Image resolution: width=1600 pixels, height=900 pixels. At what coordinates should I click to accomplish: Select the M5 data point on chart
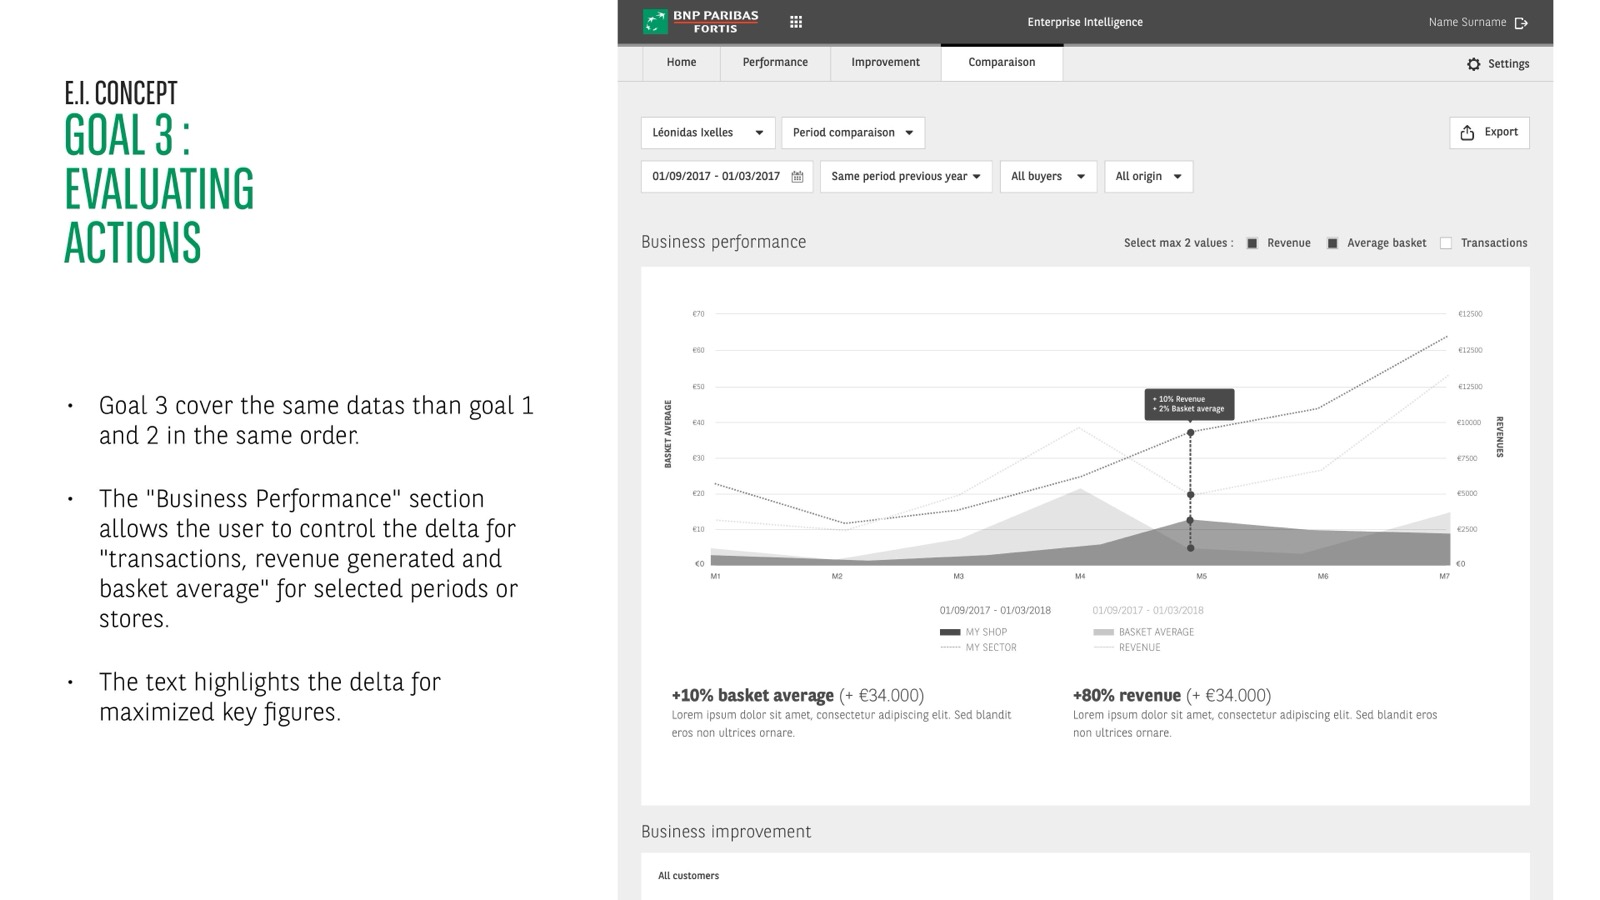(x=1190, y=433)
